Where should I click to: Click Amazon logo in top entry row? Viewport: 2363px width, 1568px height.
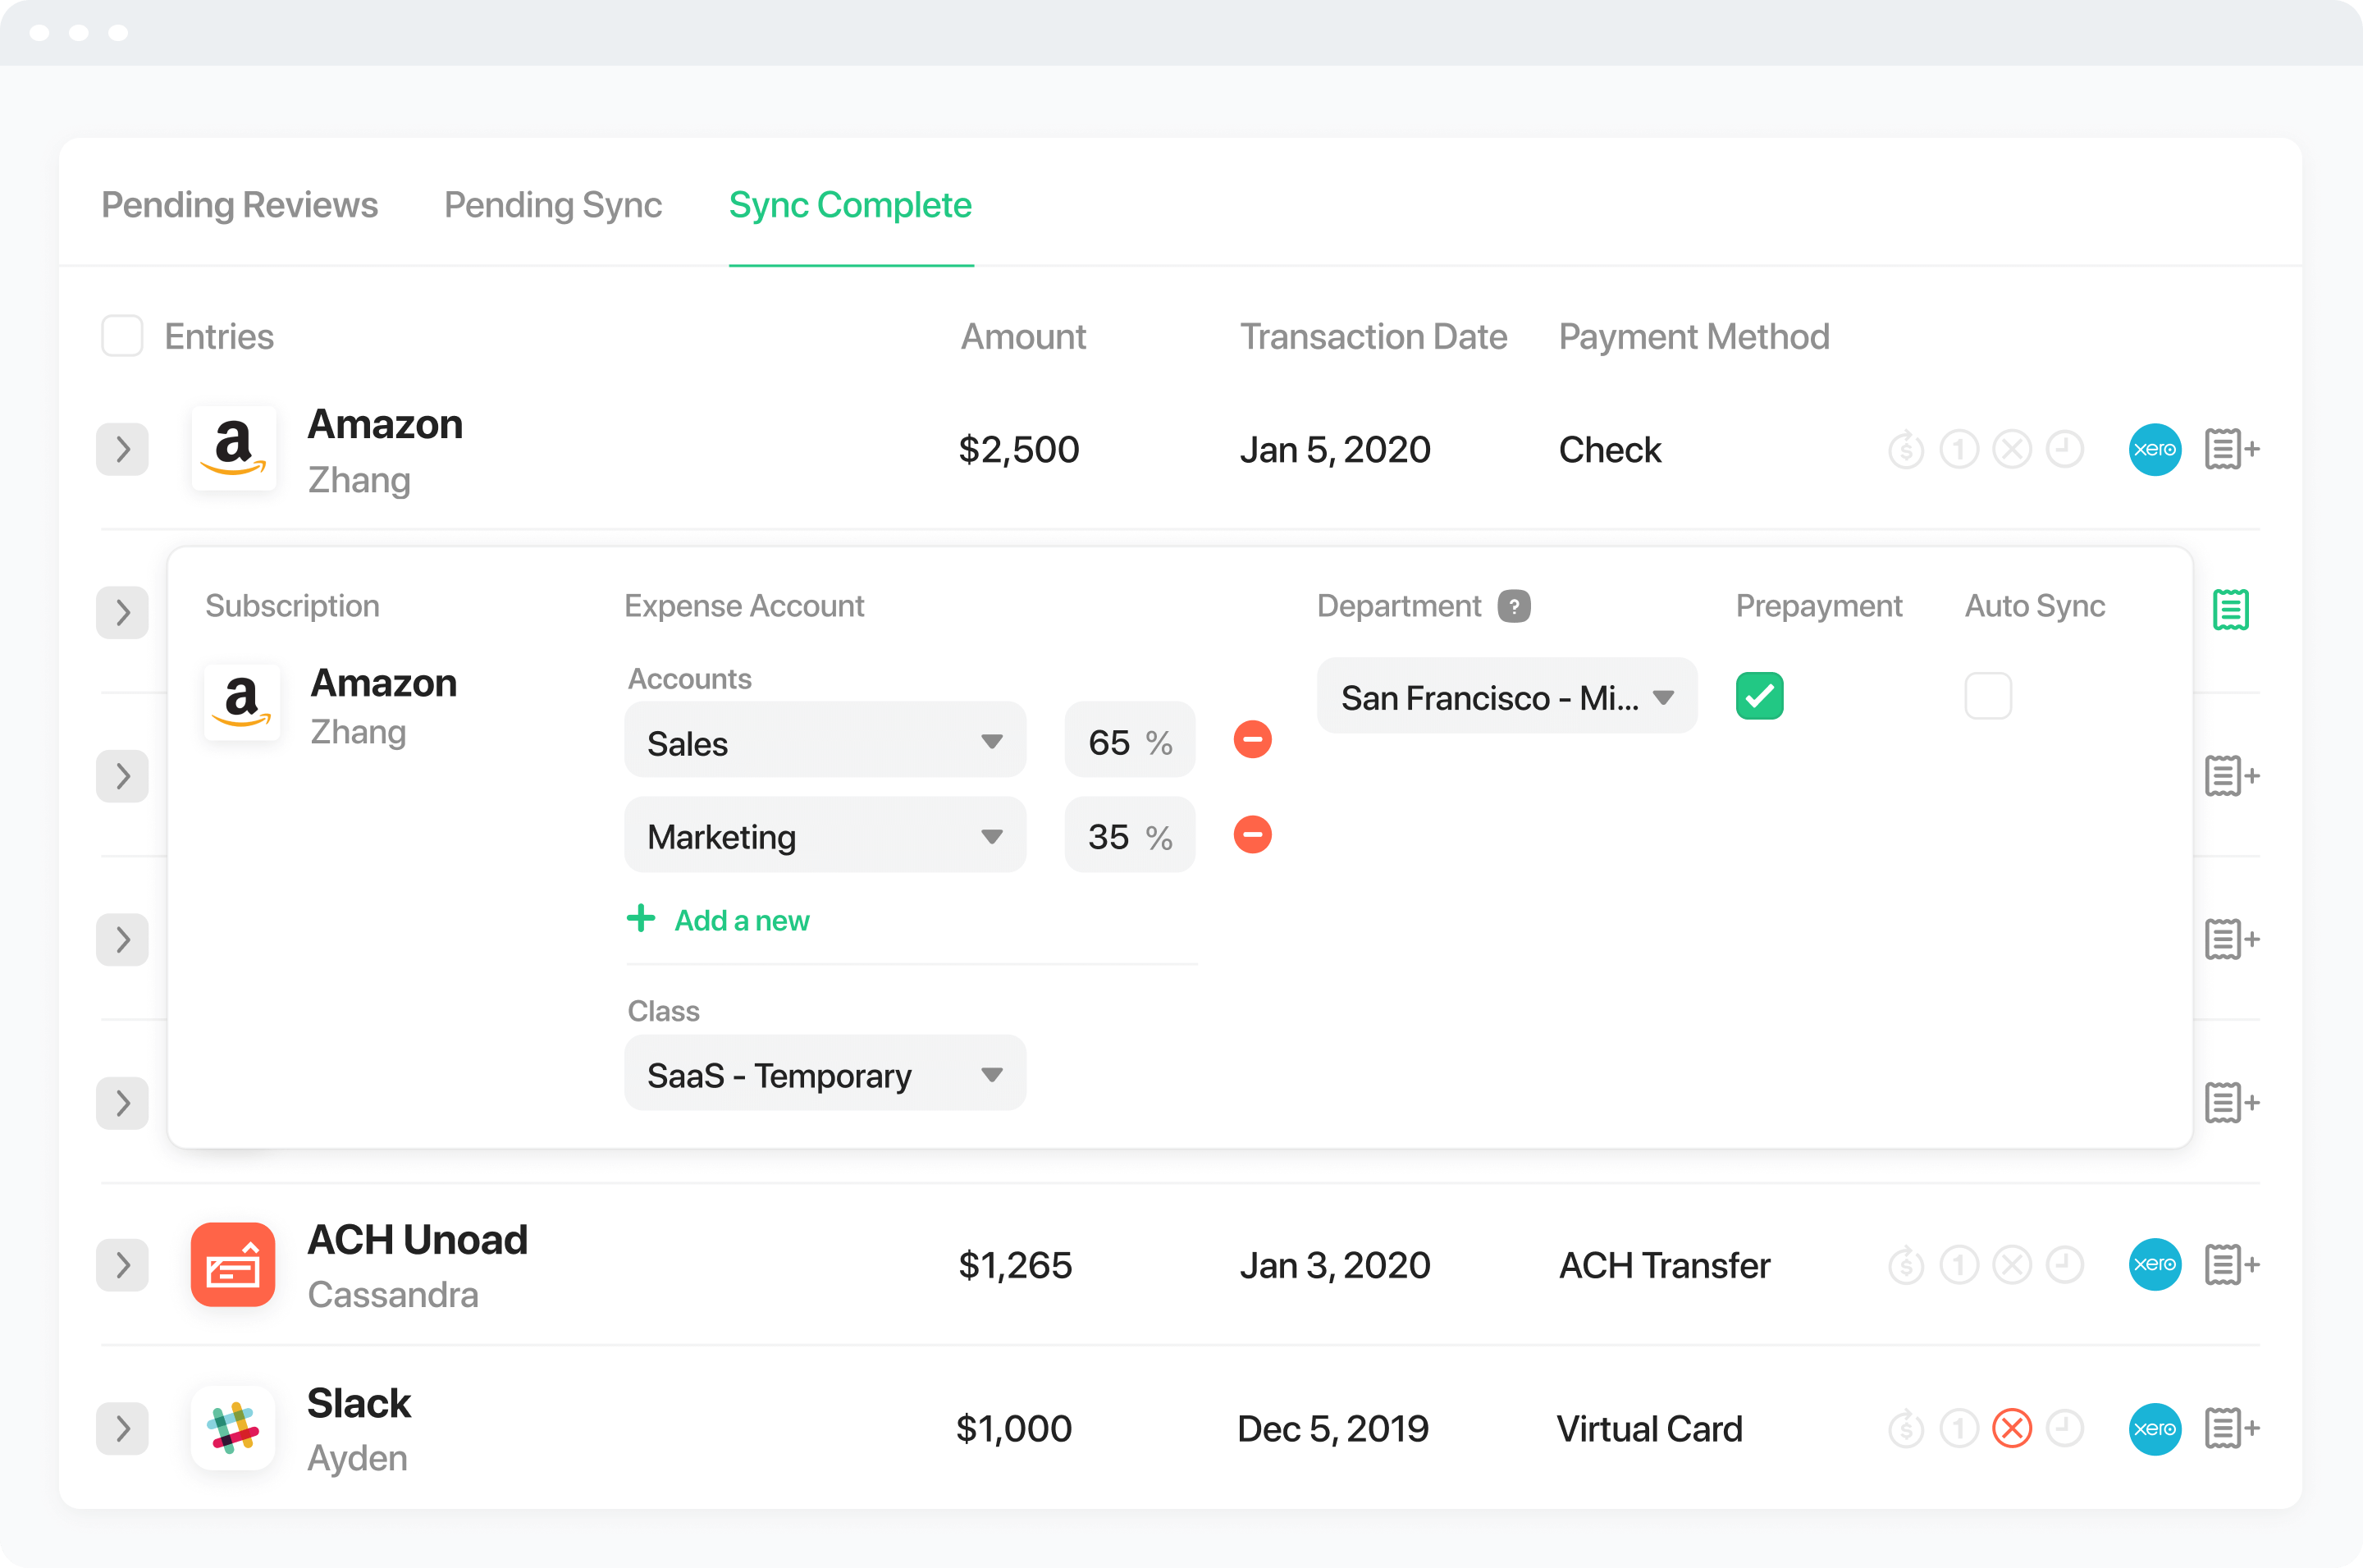tap(233, 447)
